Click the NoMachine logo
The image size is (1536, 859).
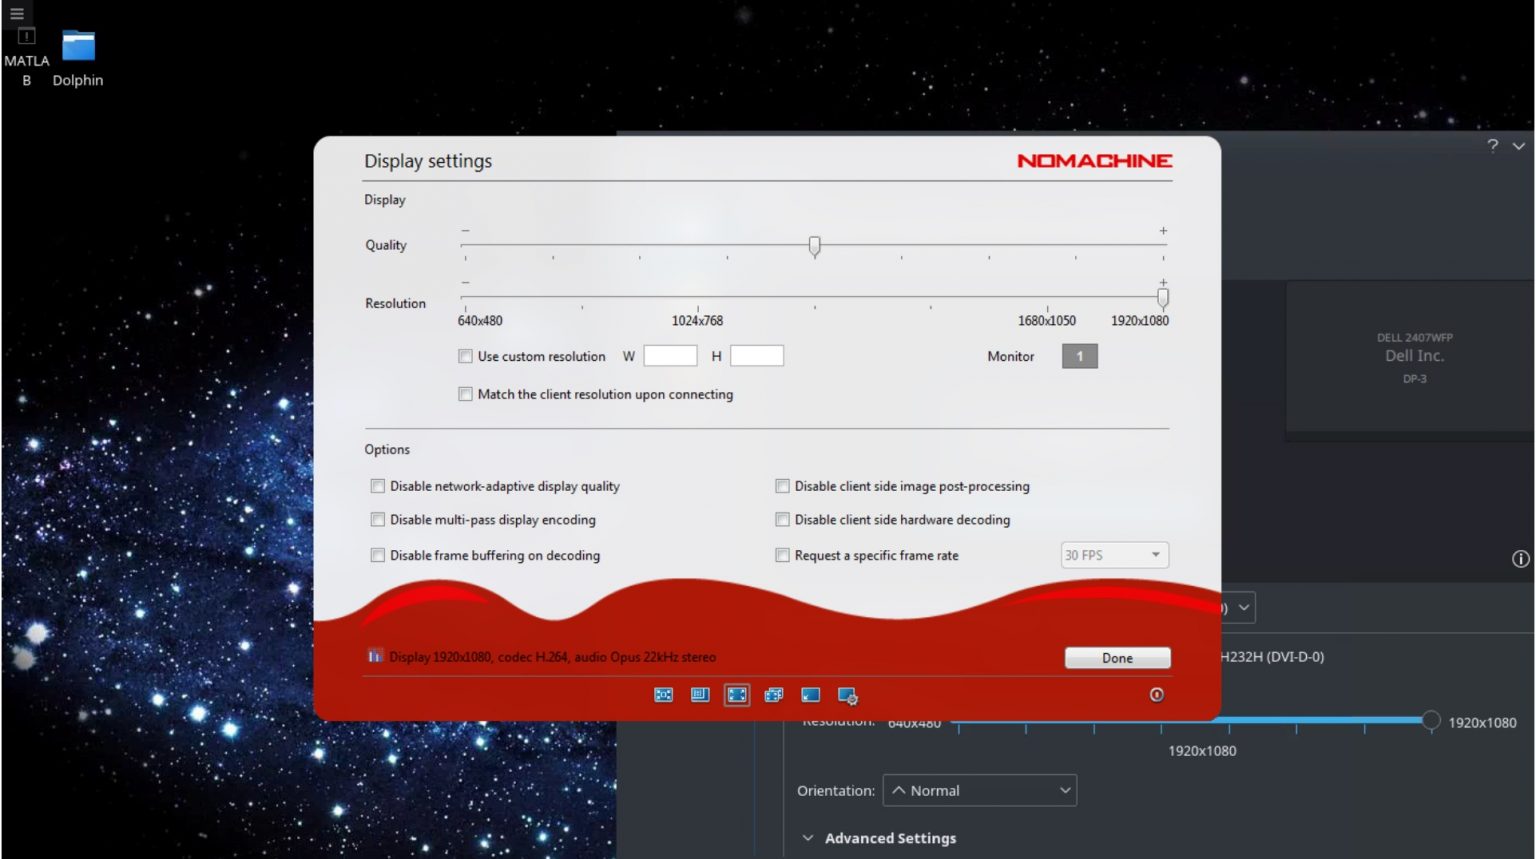pos(1095,160)
